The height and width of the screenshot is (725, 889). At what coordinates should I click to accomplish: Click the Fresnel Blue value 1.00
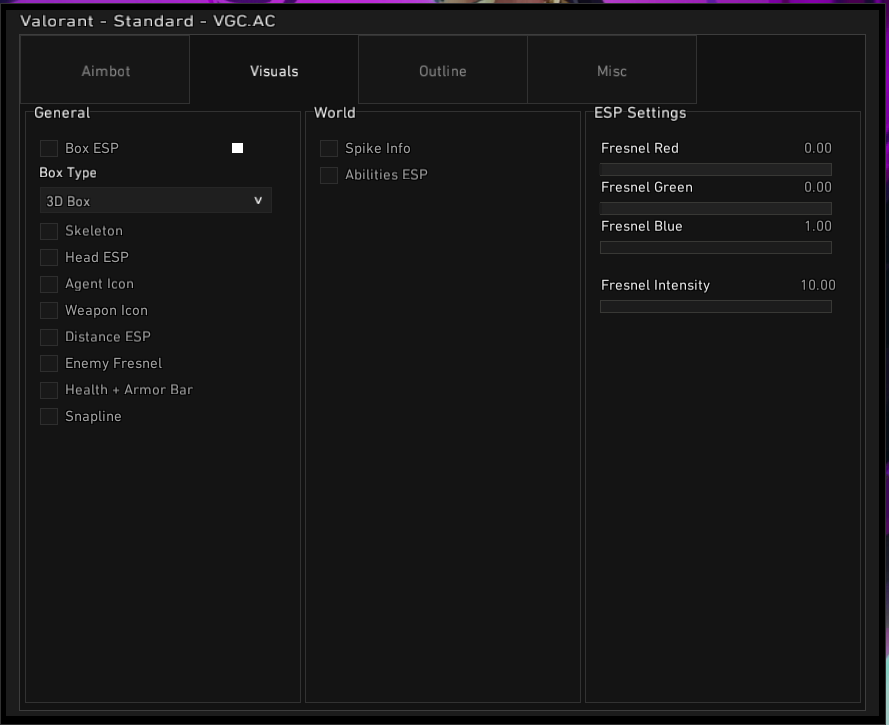818,227
